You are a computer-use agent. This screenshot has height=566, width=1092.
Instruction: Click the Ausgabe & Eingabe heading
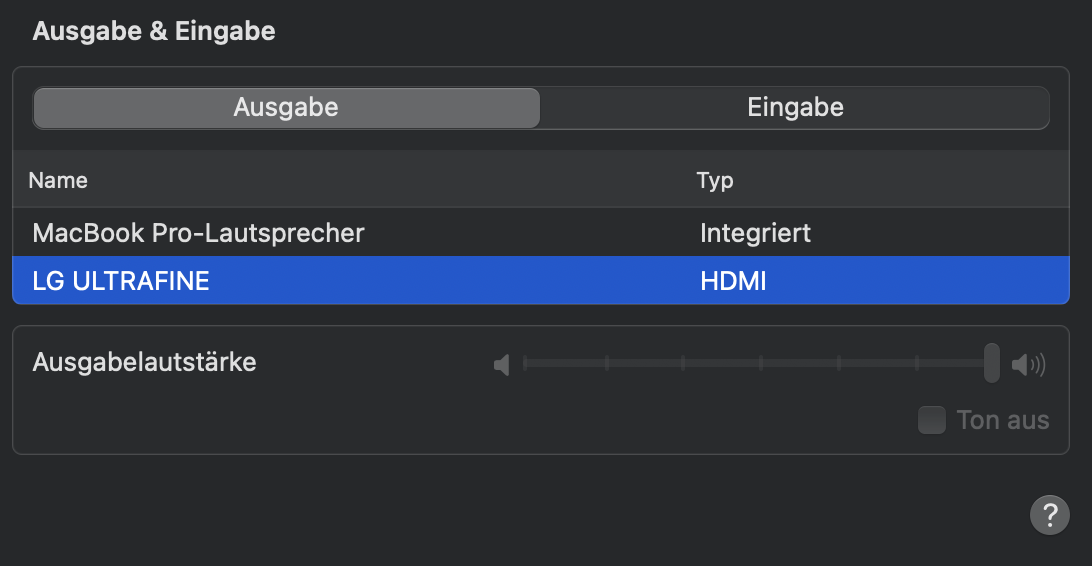click(x=154, y=31)
